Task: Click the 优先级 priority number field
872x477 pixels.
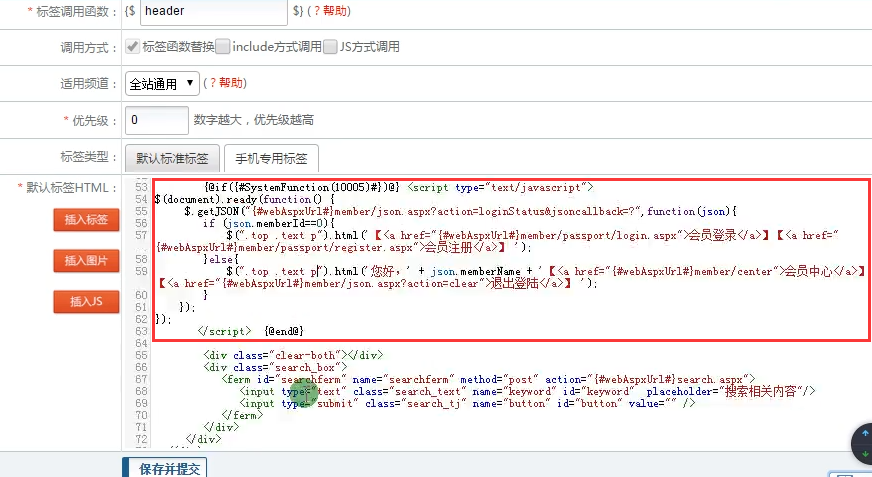Action: pyautogui.click(x=157, y=120)
